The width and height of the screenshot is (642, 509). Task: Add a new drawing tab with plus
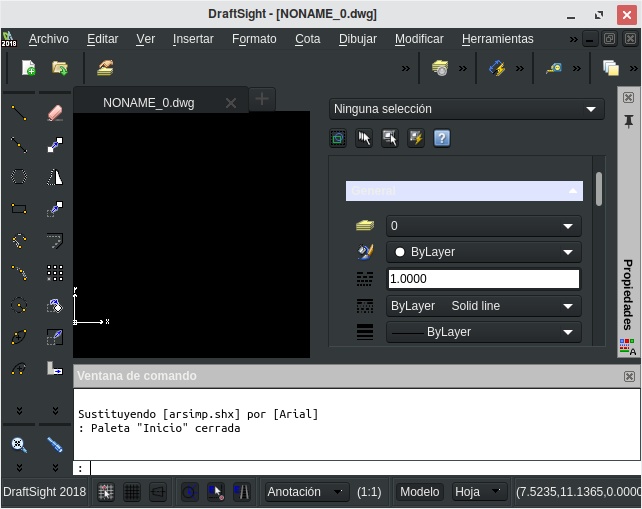tap(262, 99)
